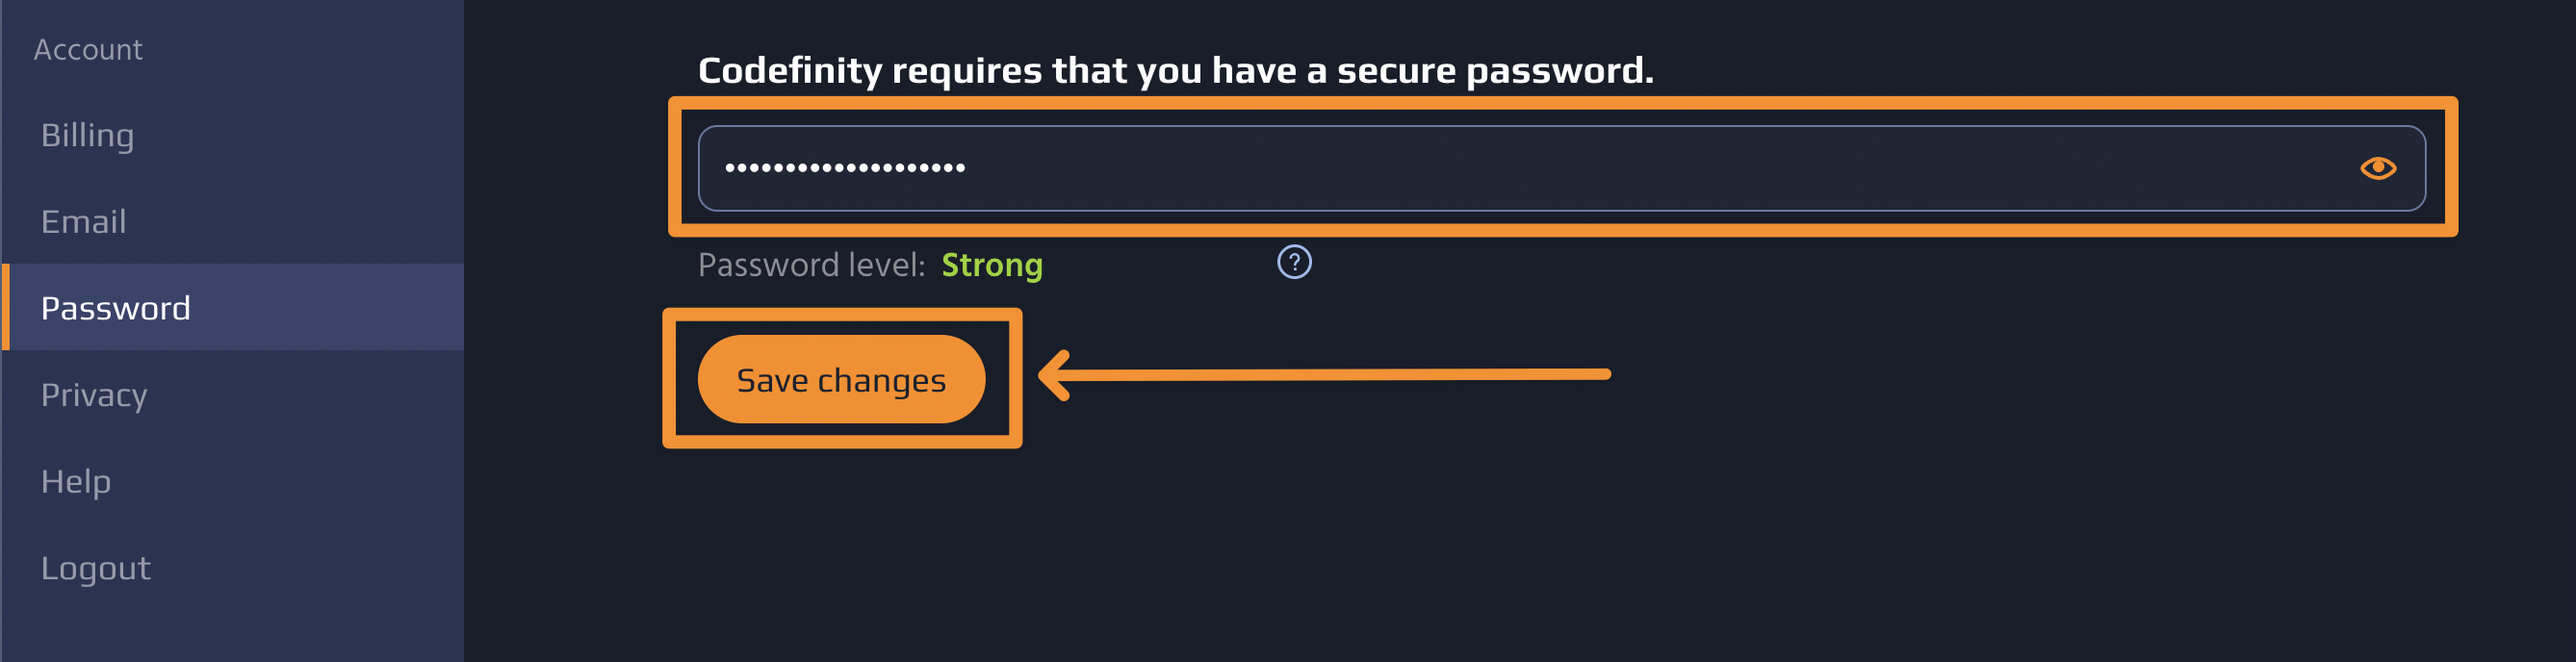Click the highlighted Save changes control

(x=841, y=378)
